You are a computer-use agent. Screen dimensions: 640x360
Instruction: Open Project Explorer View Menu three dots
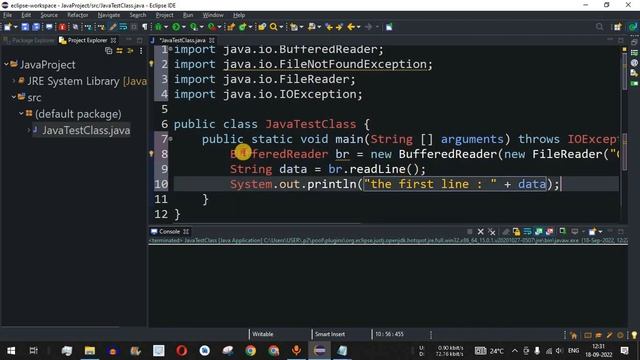141,51
